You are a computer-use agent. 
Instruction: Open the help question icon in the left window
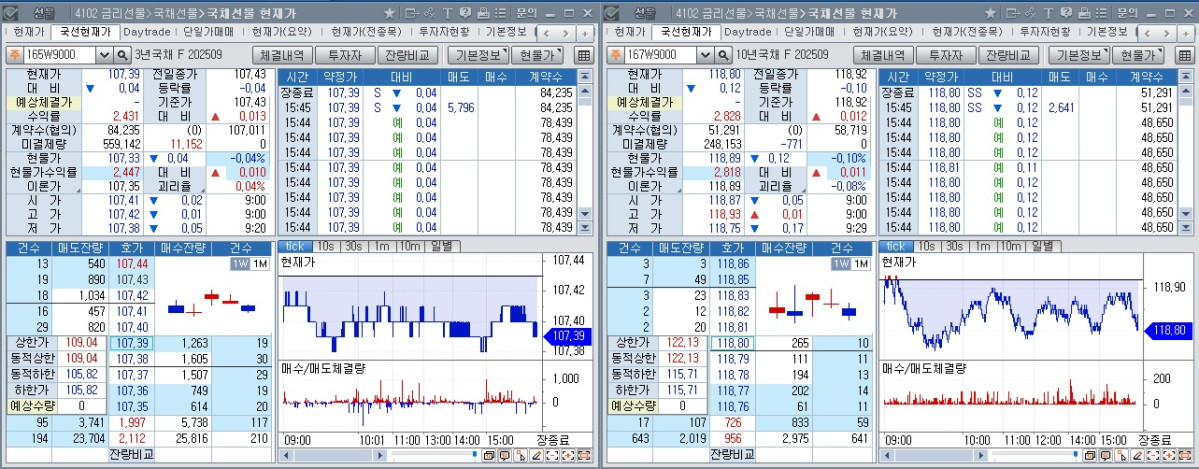pos(464,13)
